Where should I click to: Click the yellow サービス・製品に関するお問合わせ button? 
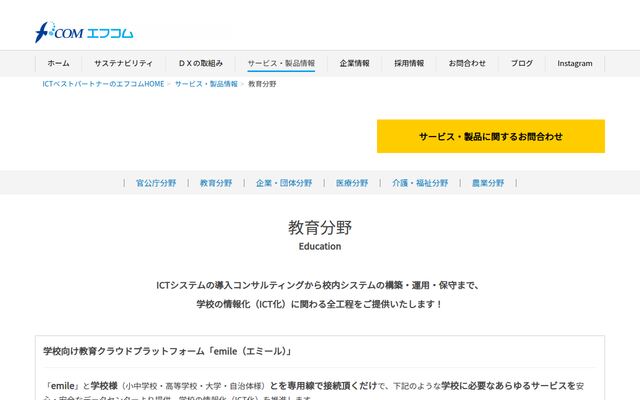click(x=491, y=136)
